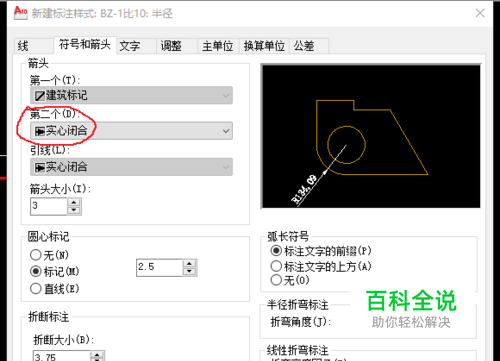Select 标记(M) center mark option
500x361 pixels.
pos(54,271)
